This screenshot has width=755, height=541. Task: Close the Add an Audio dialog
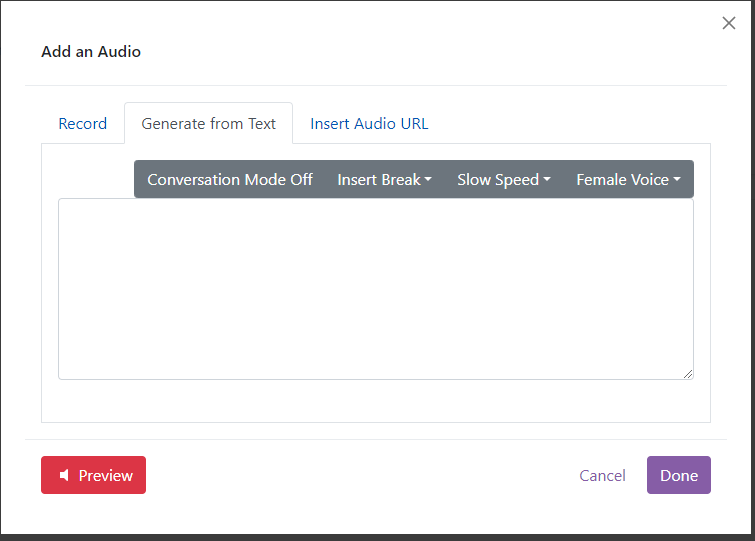point(729,23)
